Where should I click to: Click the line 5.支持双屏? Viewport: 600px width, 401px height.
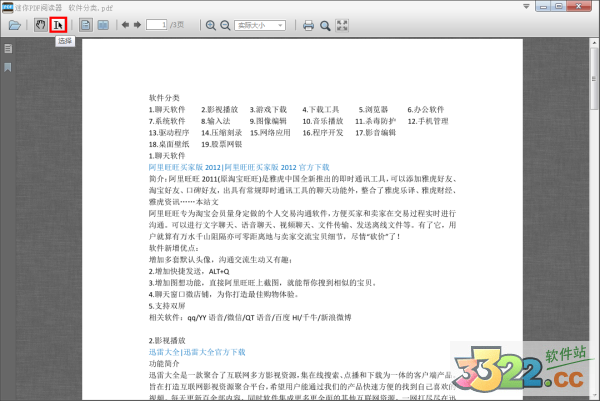pyautogui.click(x=167, y=306)
